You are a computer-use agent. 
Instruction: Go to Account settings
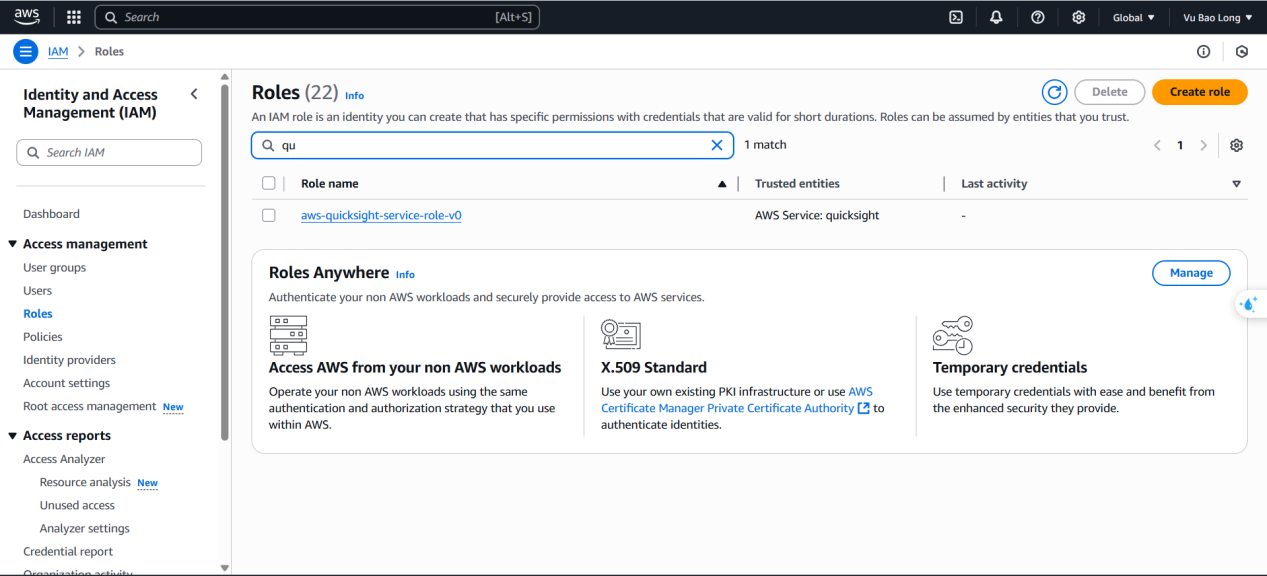(67, 383)
